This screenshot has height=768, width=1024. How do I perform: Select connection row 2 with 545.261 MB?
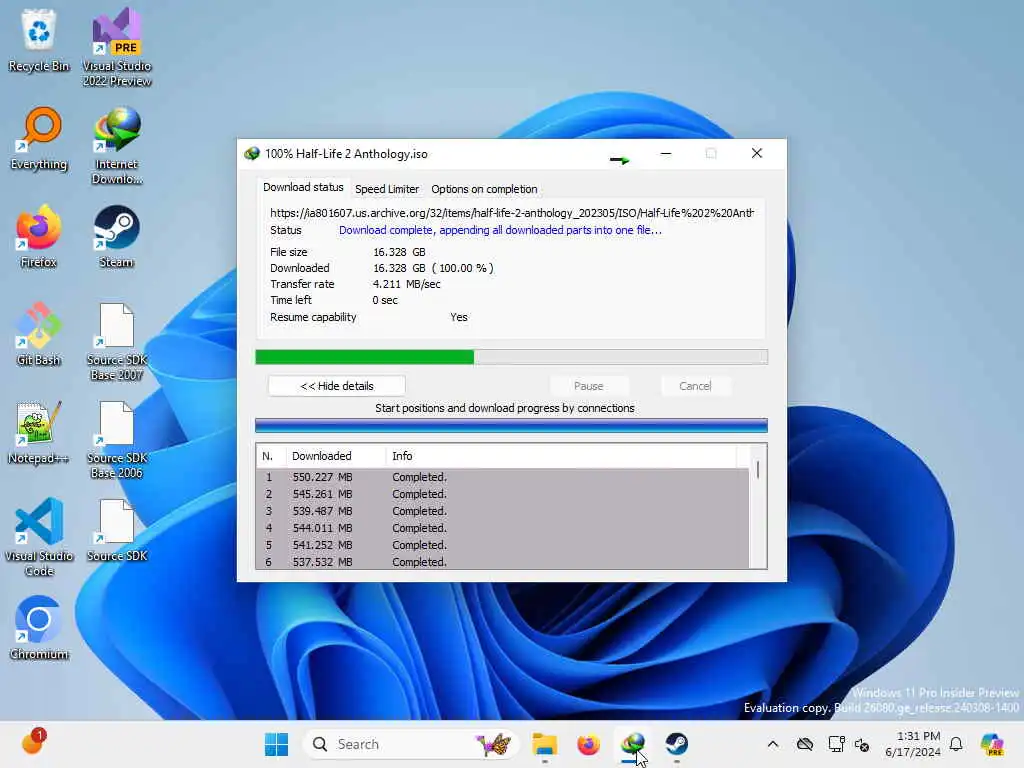point(502,494)
